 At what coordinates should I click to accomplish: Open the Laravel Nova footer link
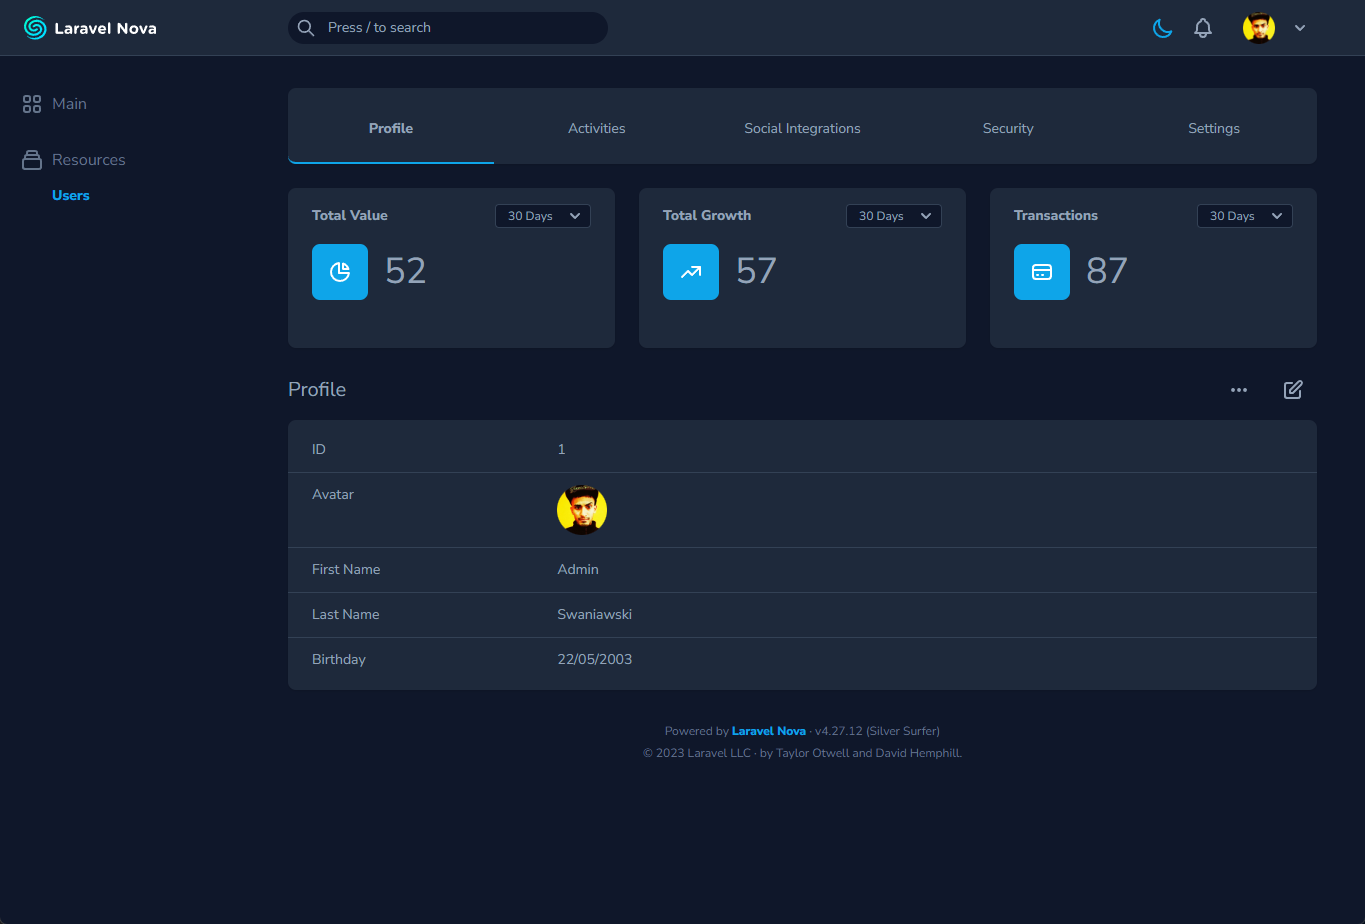click(x=768, y=730)
